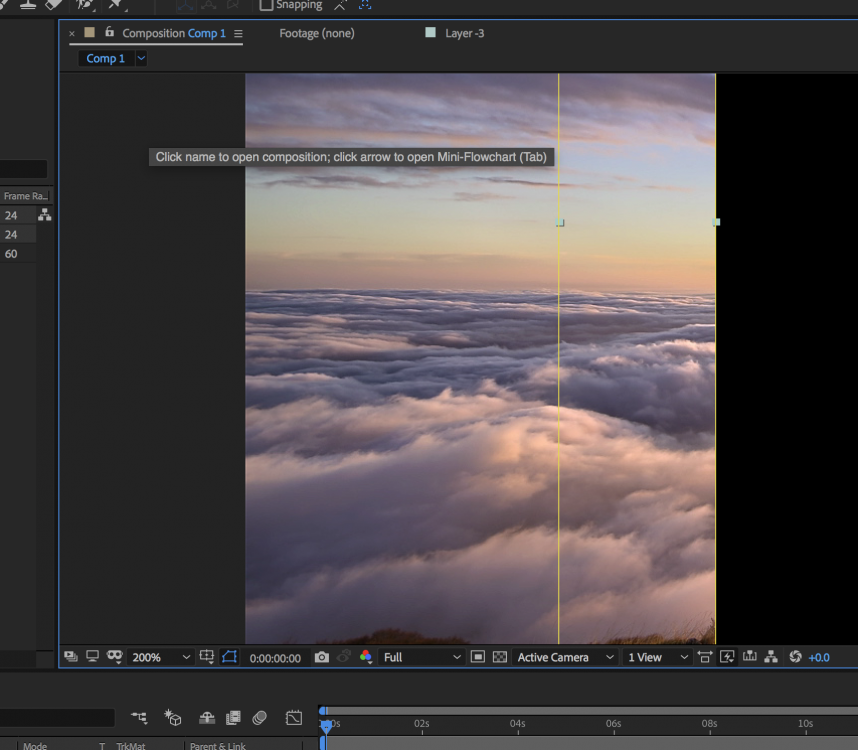This screenshot has height=750, width=858.
Task: Click the 04s mark on the time ruler
Action: (x=517, y=723)
